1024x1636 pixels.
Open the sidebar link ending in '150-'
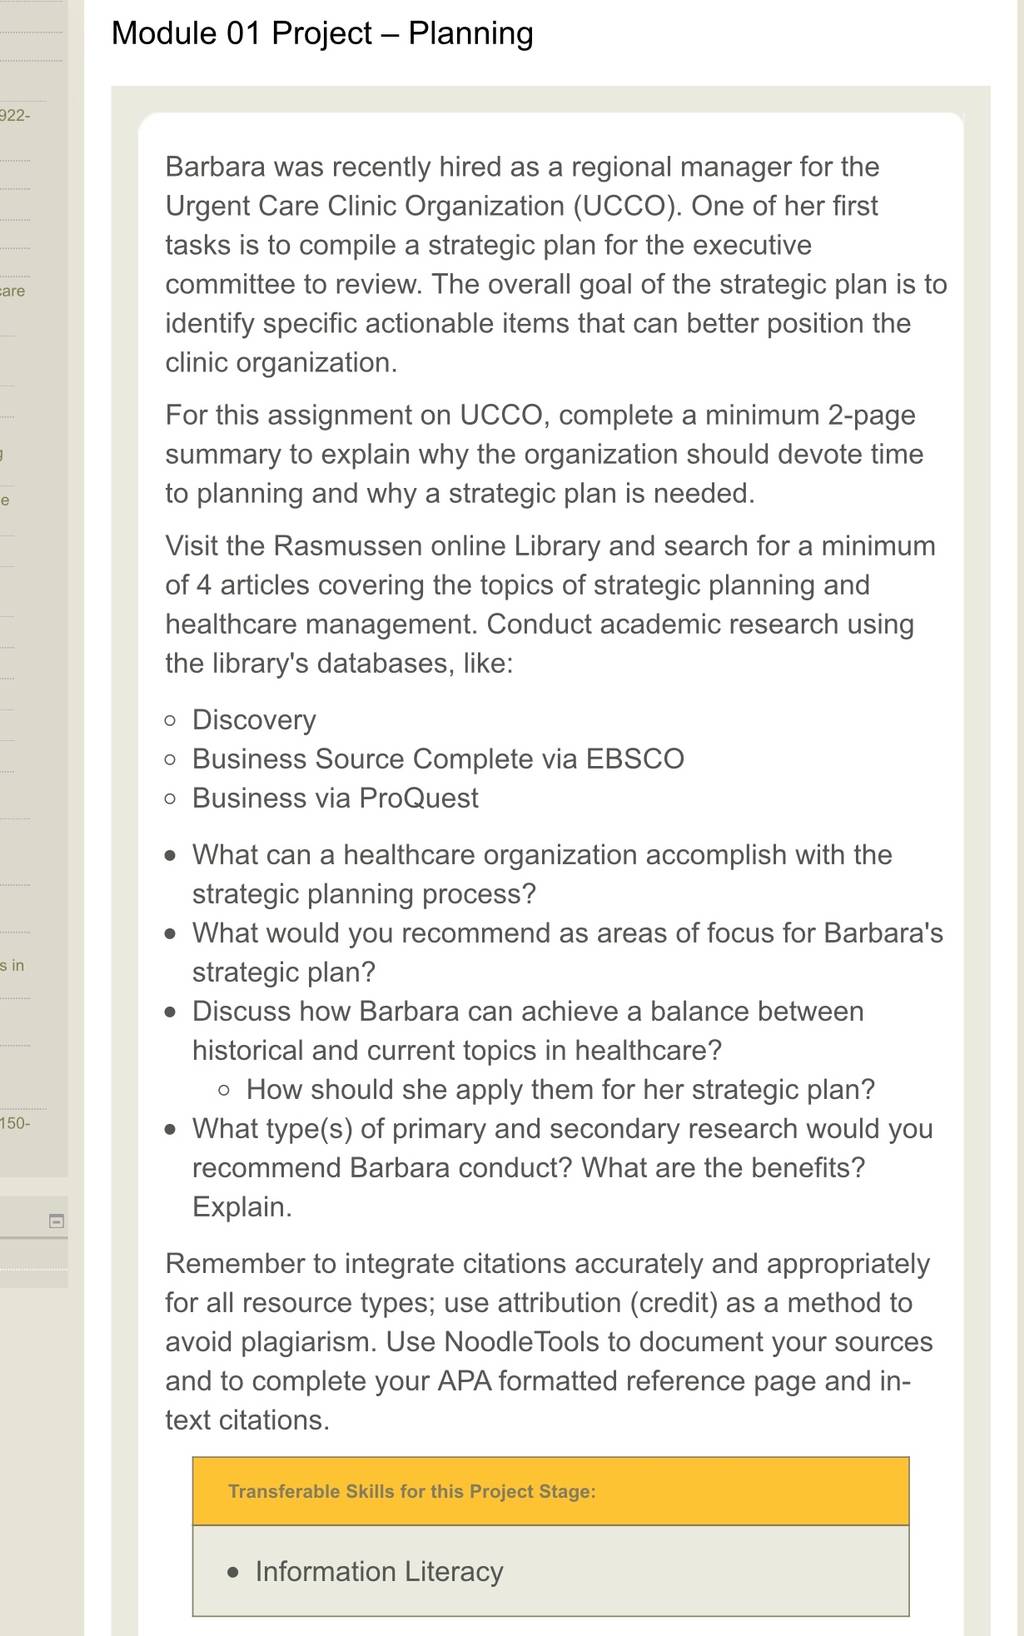15,1123
